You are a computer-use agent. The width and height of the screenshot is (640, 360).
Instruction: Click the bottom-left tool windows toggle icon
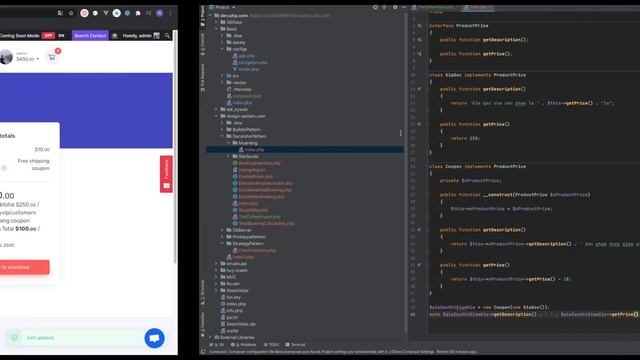click(203, 351)
